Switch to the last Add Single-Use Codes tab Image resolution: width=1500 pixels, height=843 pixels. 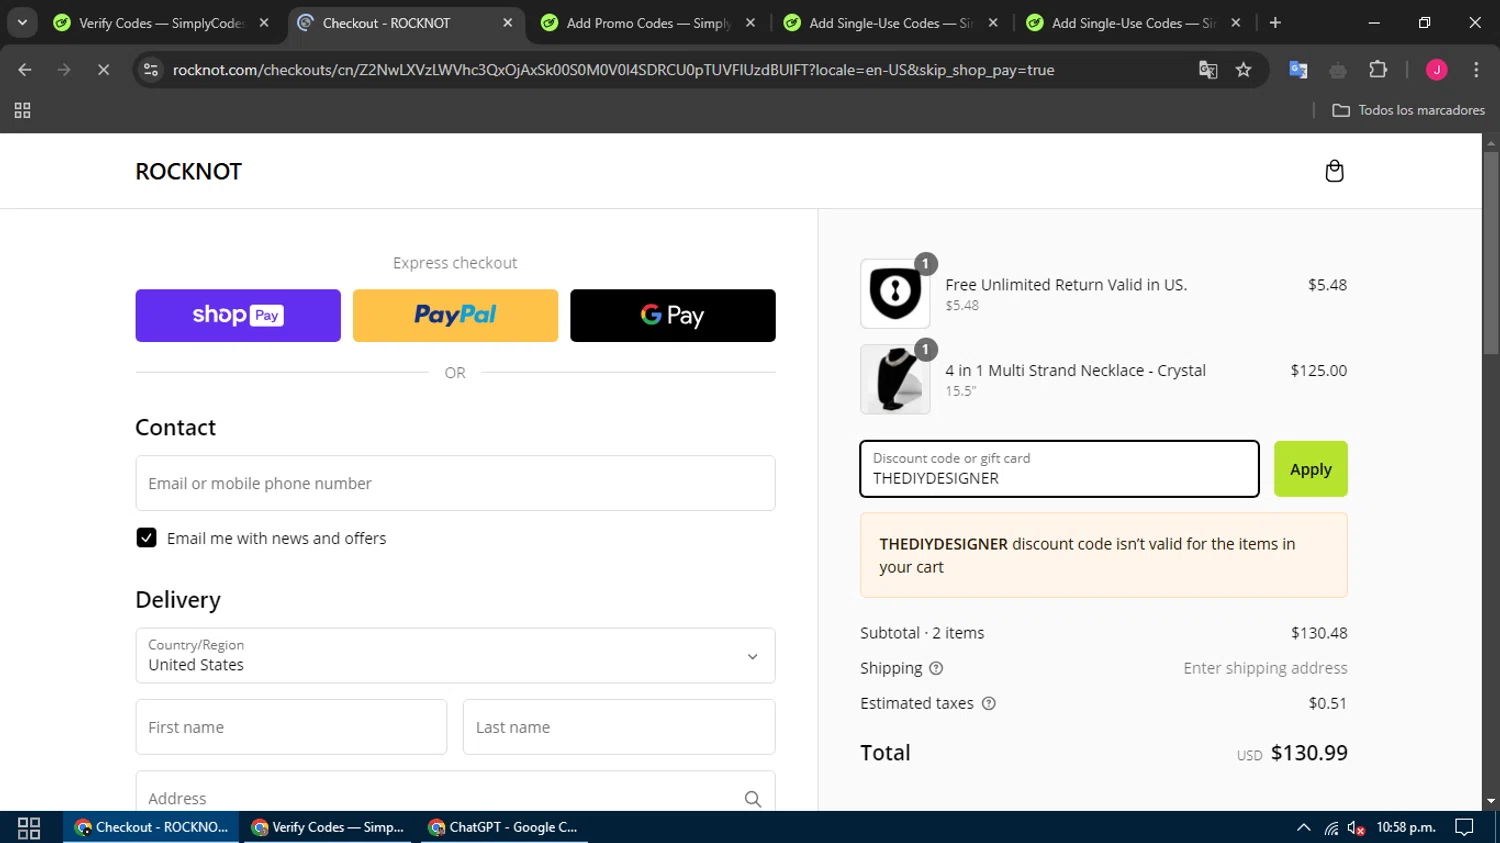[1133, 23]
